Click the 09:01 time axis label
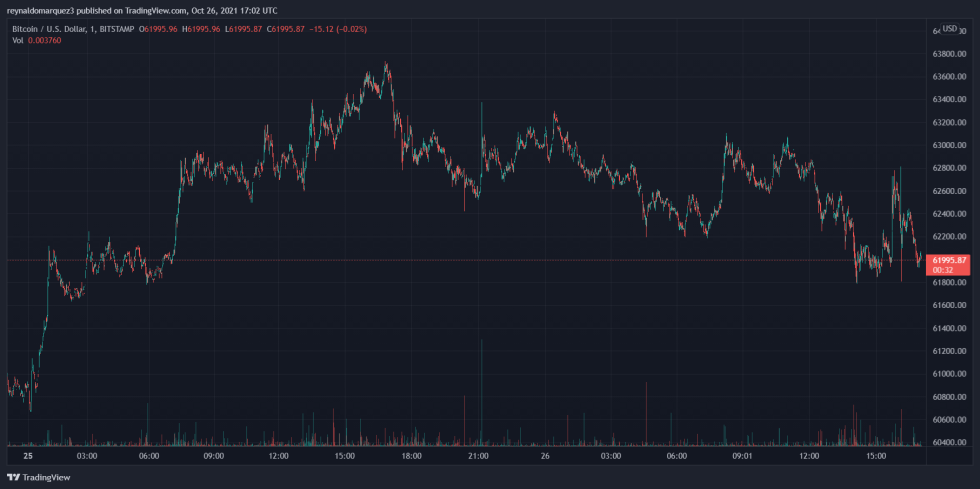The width and height of the screenshot is (980, 489). tap(742, 456)
